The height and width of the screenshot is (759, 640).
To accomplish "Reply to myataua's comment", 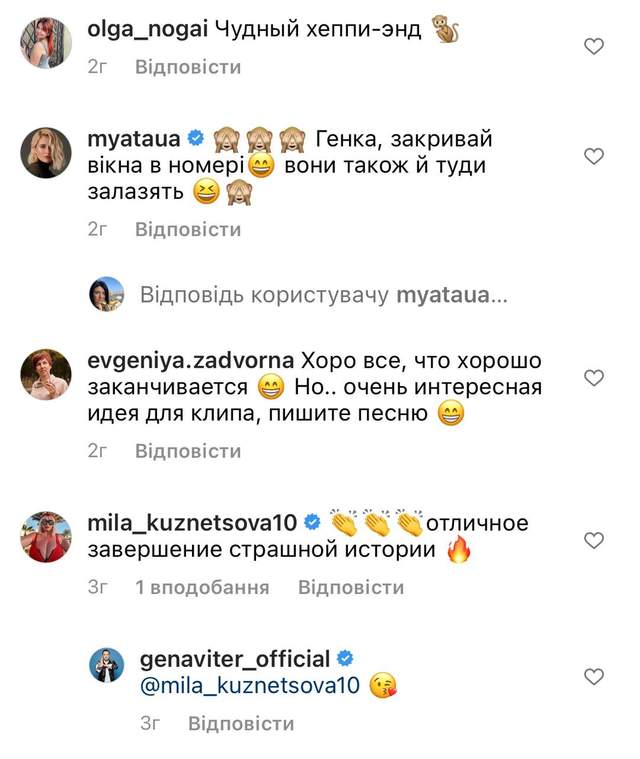I will [189, 230].
